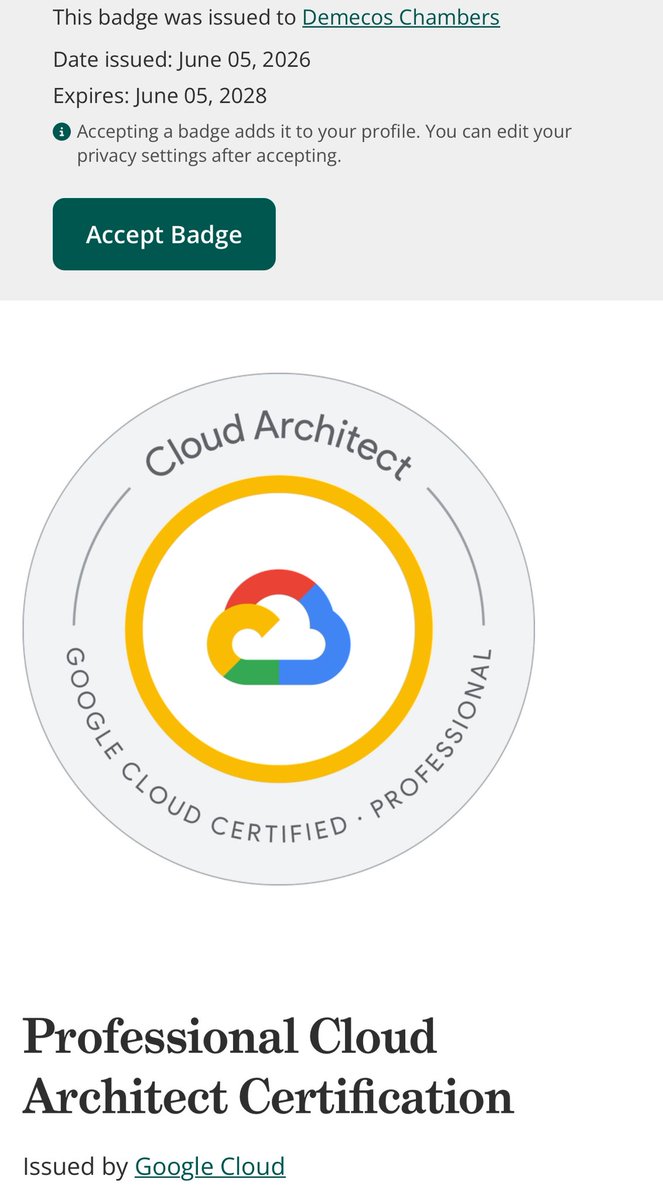Screen dimensions: 663x1200
Task: Click the info icon beside the accepting note
Action: tap(62, 132)
